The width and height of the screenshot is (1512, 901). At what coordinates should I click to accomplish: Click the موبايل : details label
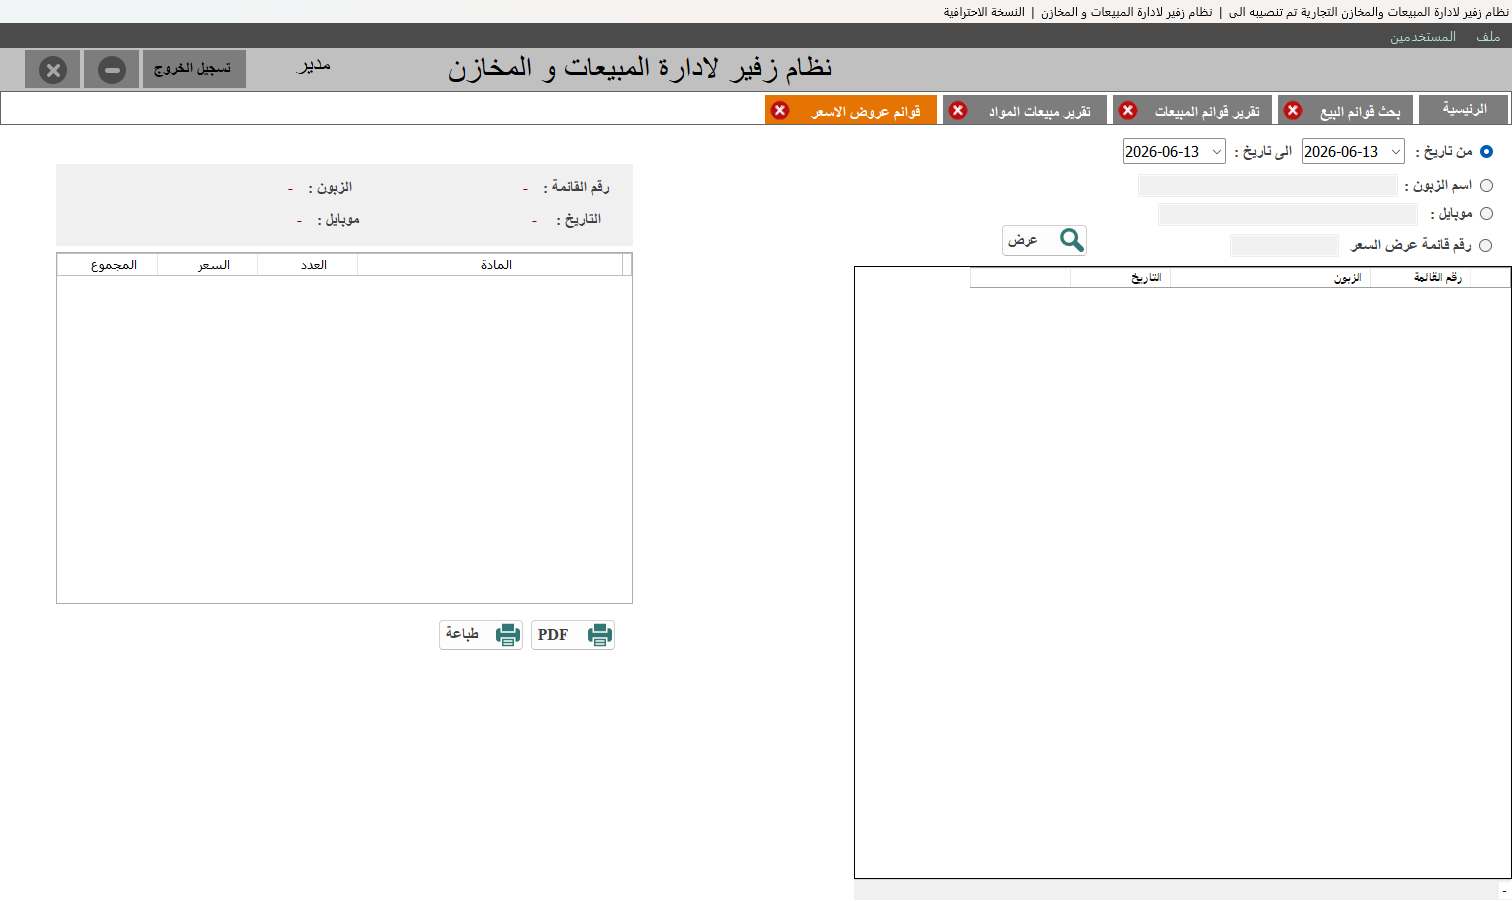[338, 219]
